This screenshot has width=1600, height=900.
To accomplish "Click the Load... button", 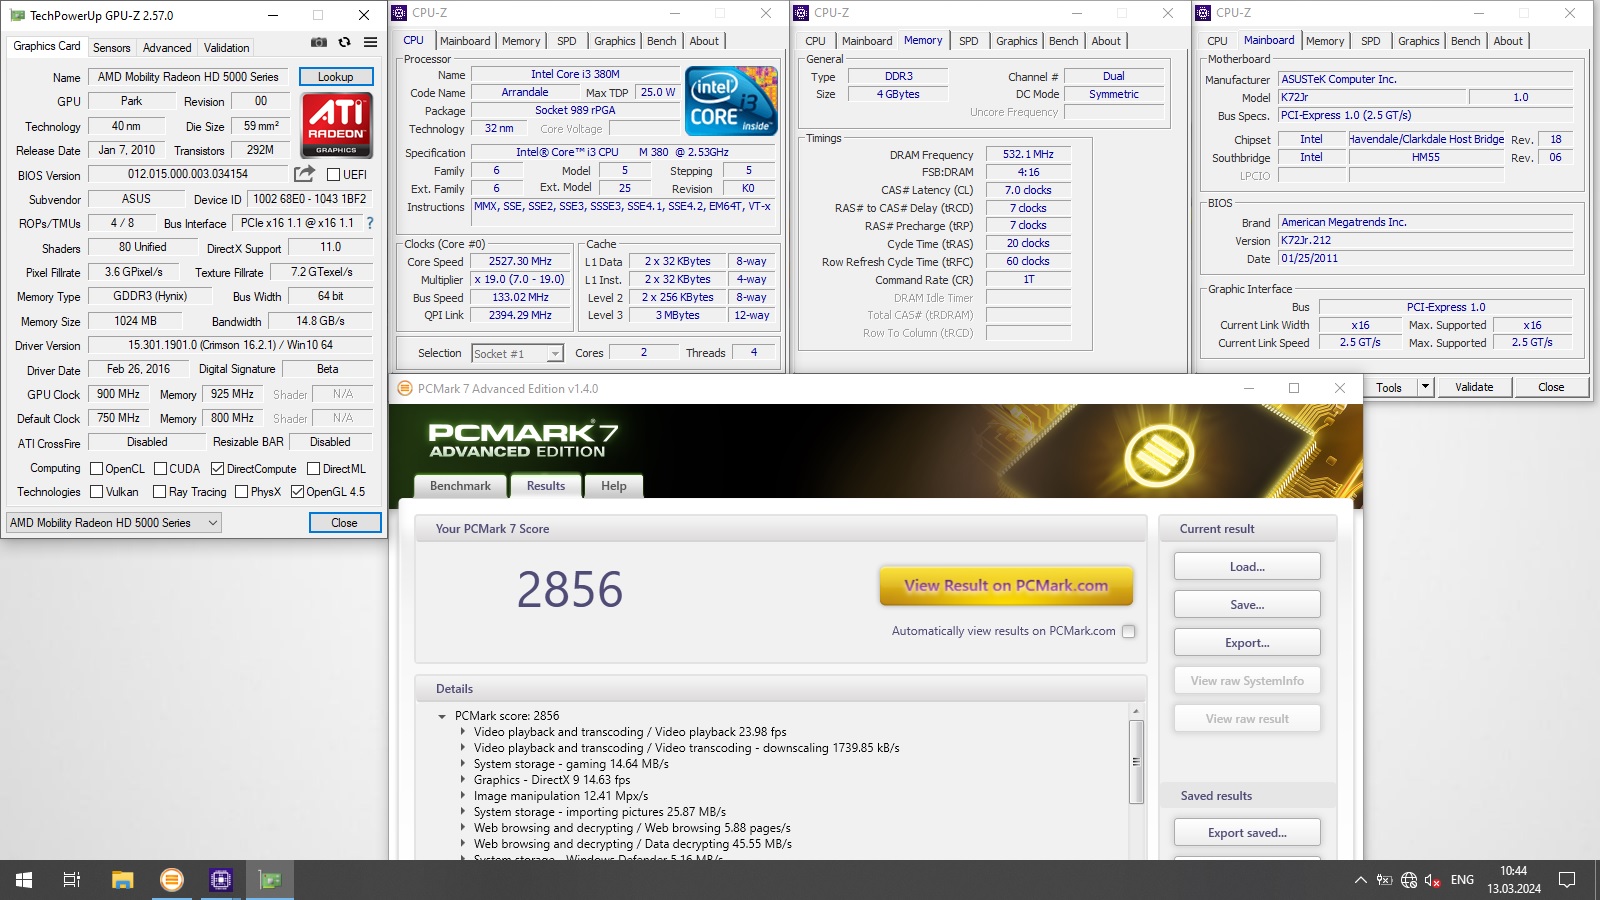I will pos(1247,566).
